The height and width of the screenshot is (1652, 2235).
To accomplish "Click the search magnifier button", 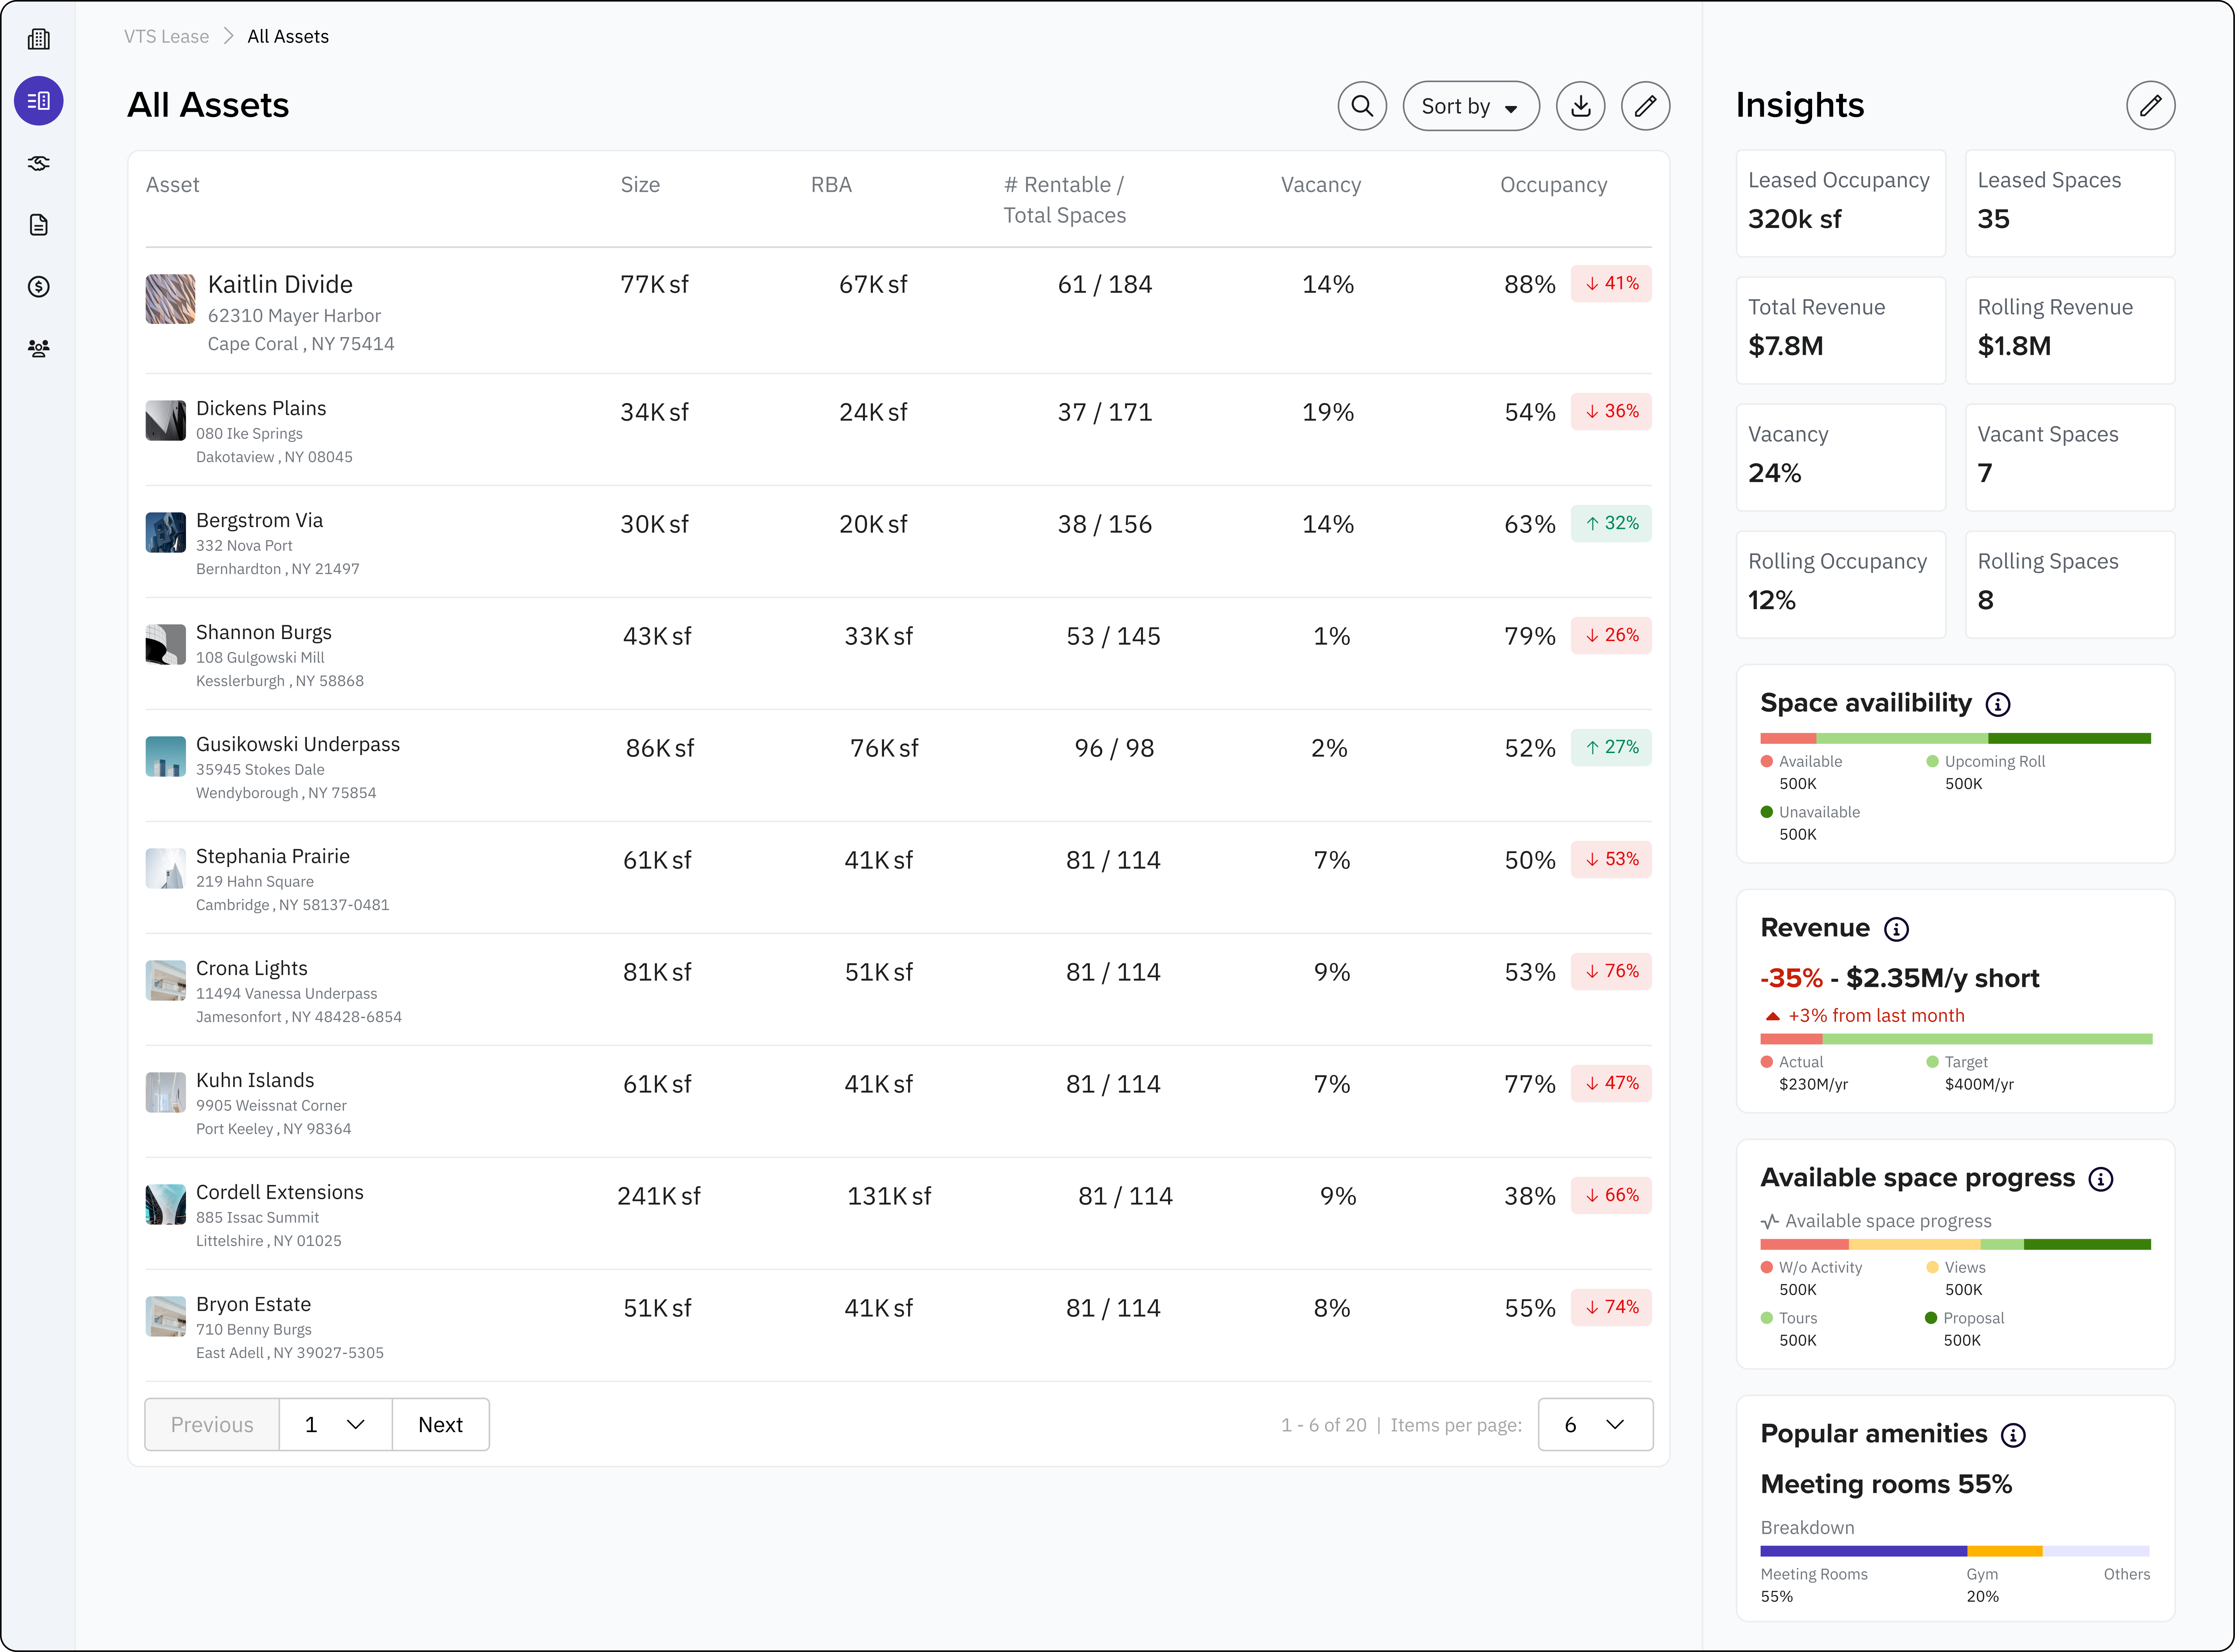I will 1362,106.
